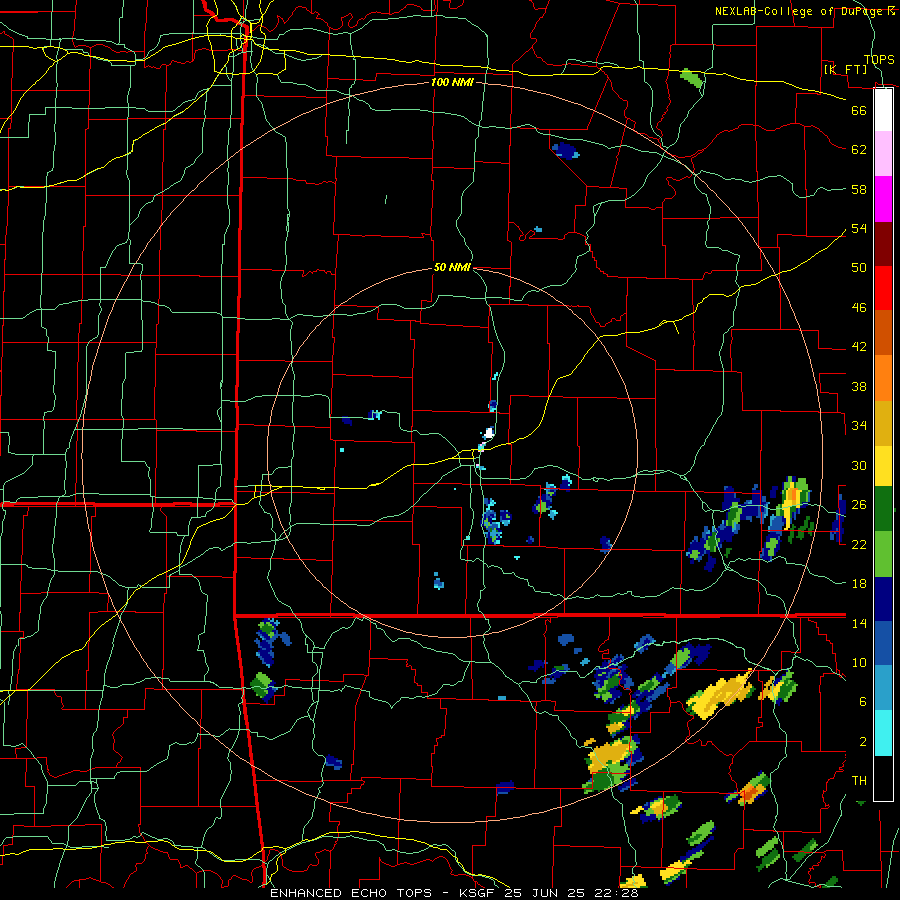Screen dimensions: 900x900
Task: Select the dark green legend swatch
Action: [883, 509]
